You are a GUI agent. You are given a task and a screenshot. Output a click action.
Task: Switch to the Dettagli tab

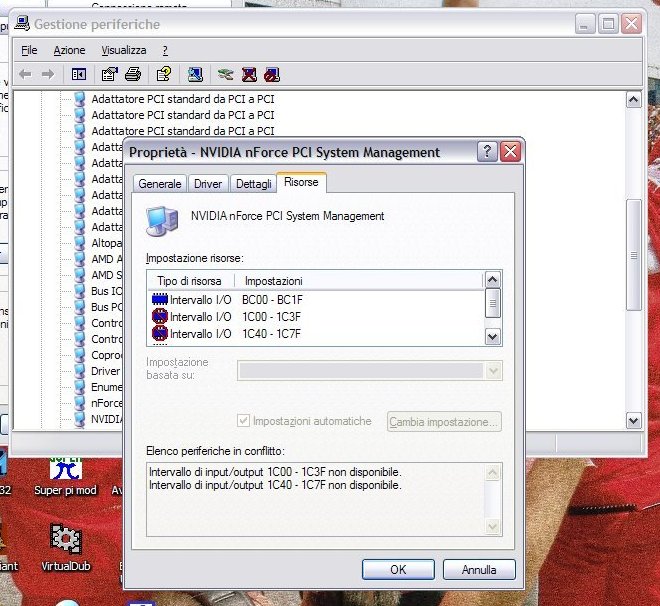point(253,184)
